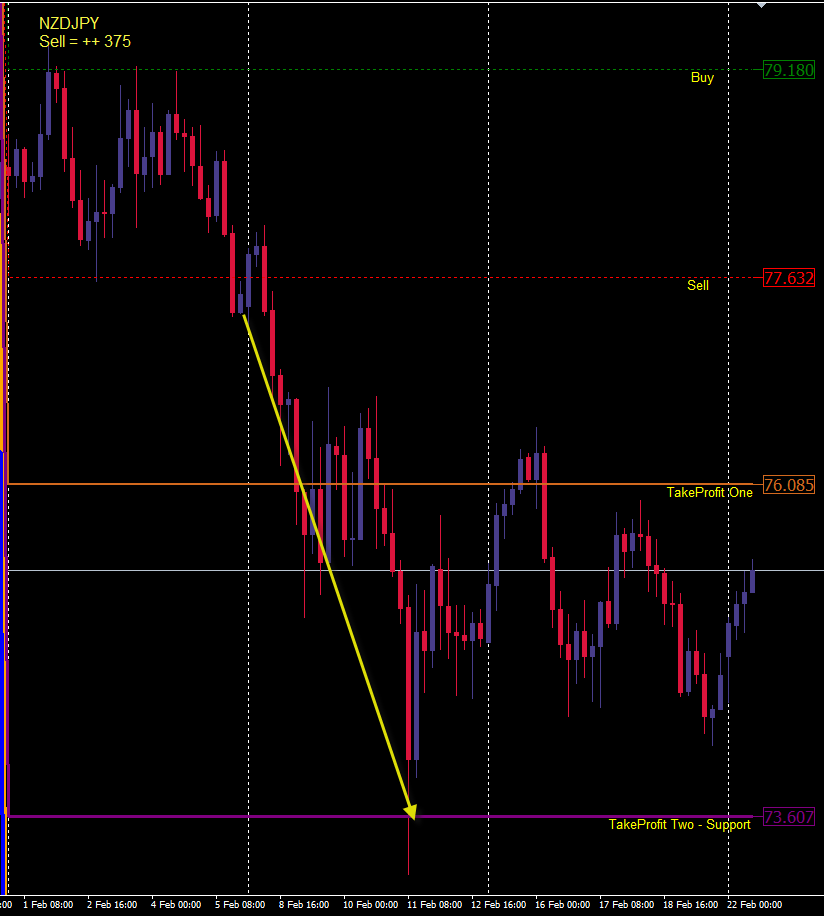Click the '11 Feb 08:00' time axis label

[x=434, y=904]
